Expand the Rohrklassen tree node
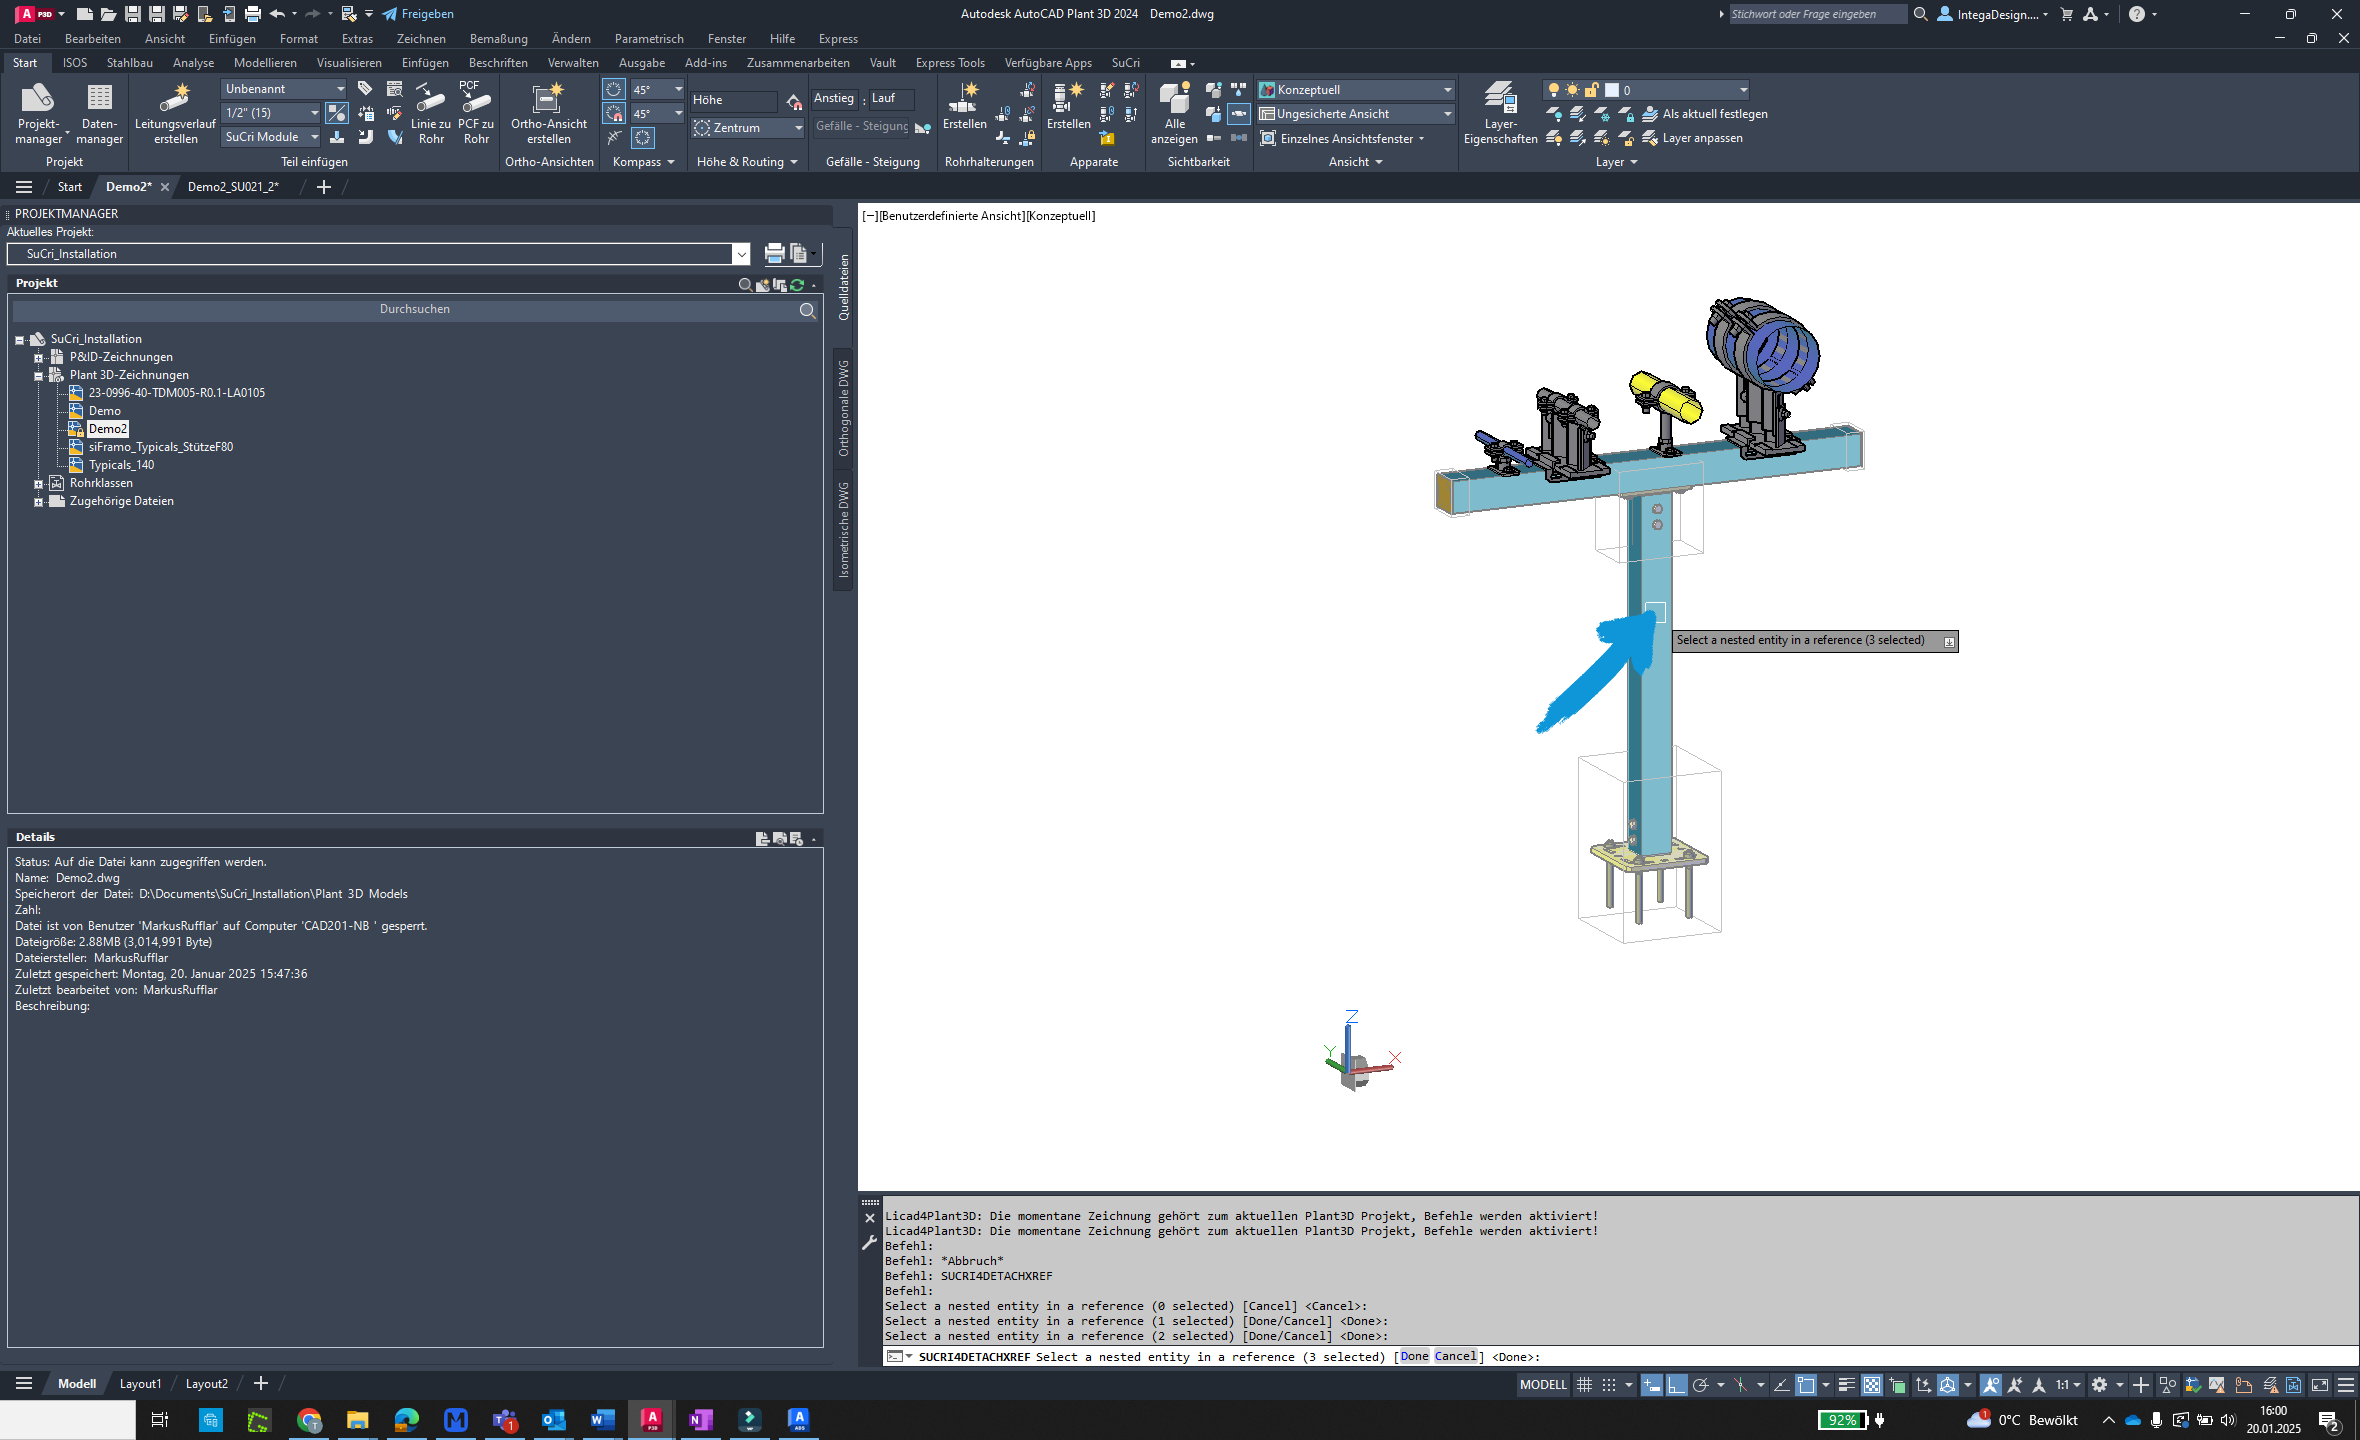Screen dimensions: 2360x1440 [x=38, y=484]
